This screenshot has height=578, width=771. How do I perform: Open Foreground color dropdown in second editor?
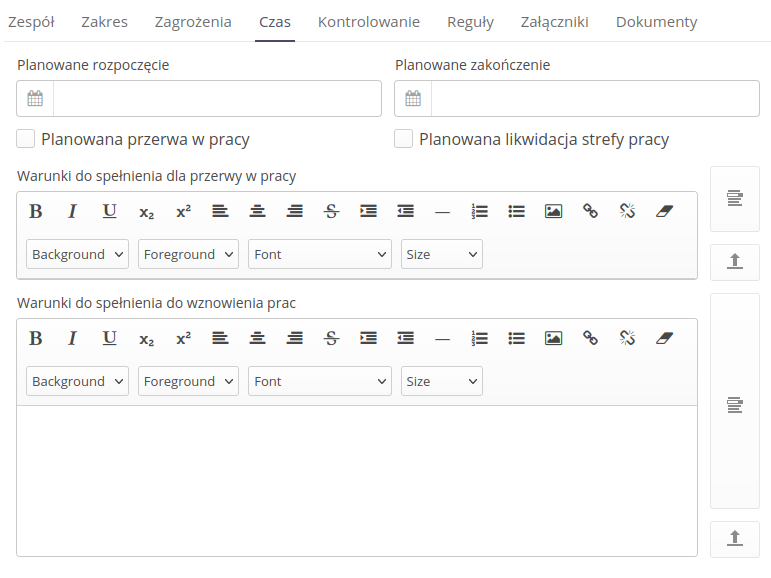pyautogui.click(x=189, y=381)
